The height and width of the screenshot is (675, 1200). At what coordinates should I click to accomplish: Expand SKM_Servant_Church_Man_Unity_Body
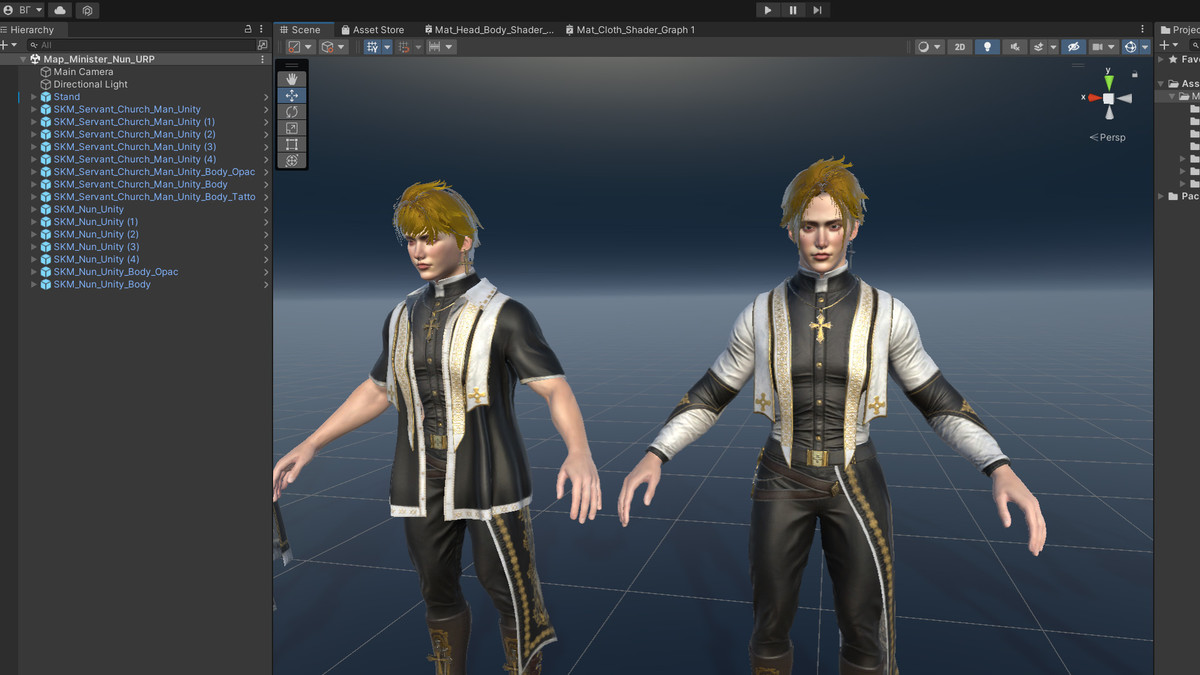coord(34,184)
